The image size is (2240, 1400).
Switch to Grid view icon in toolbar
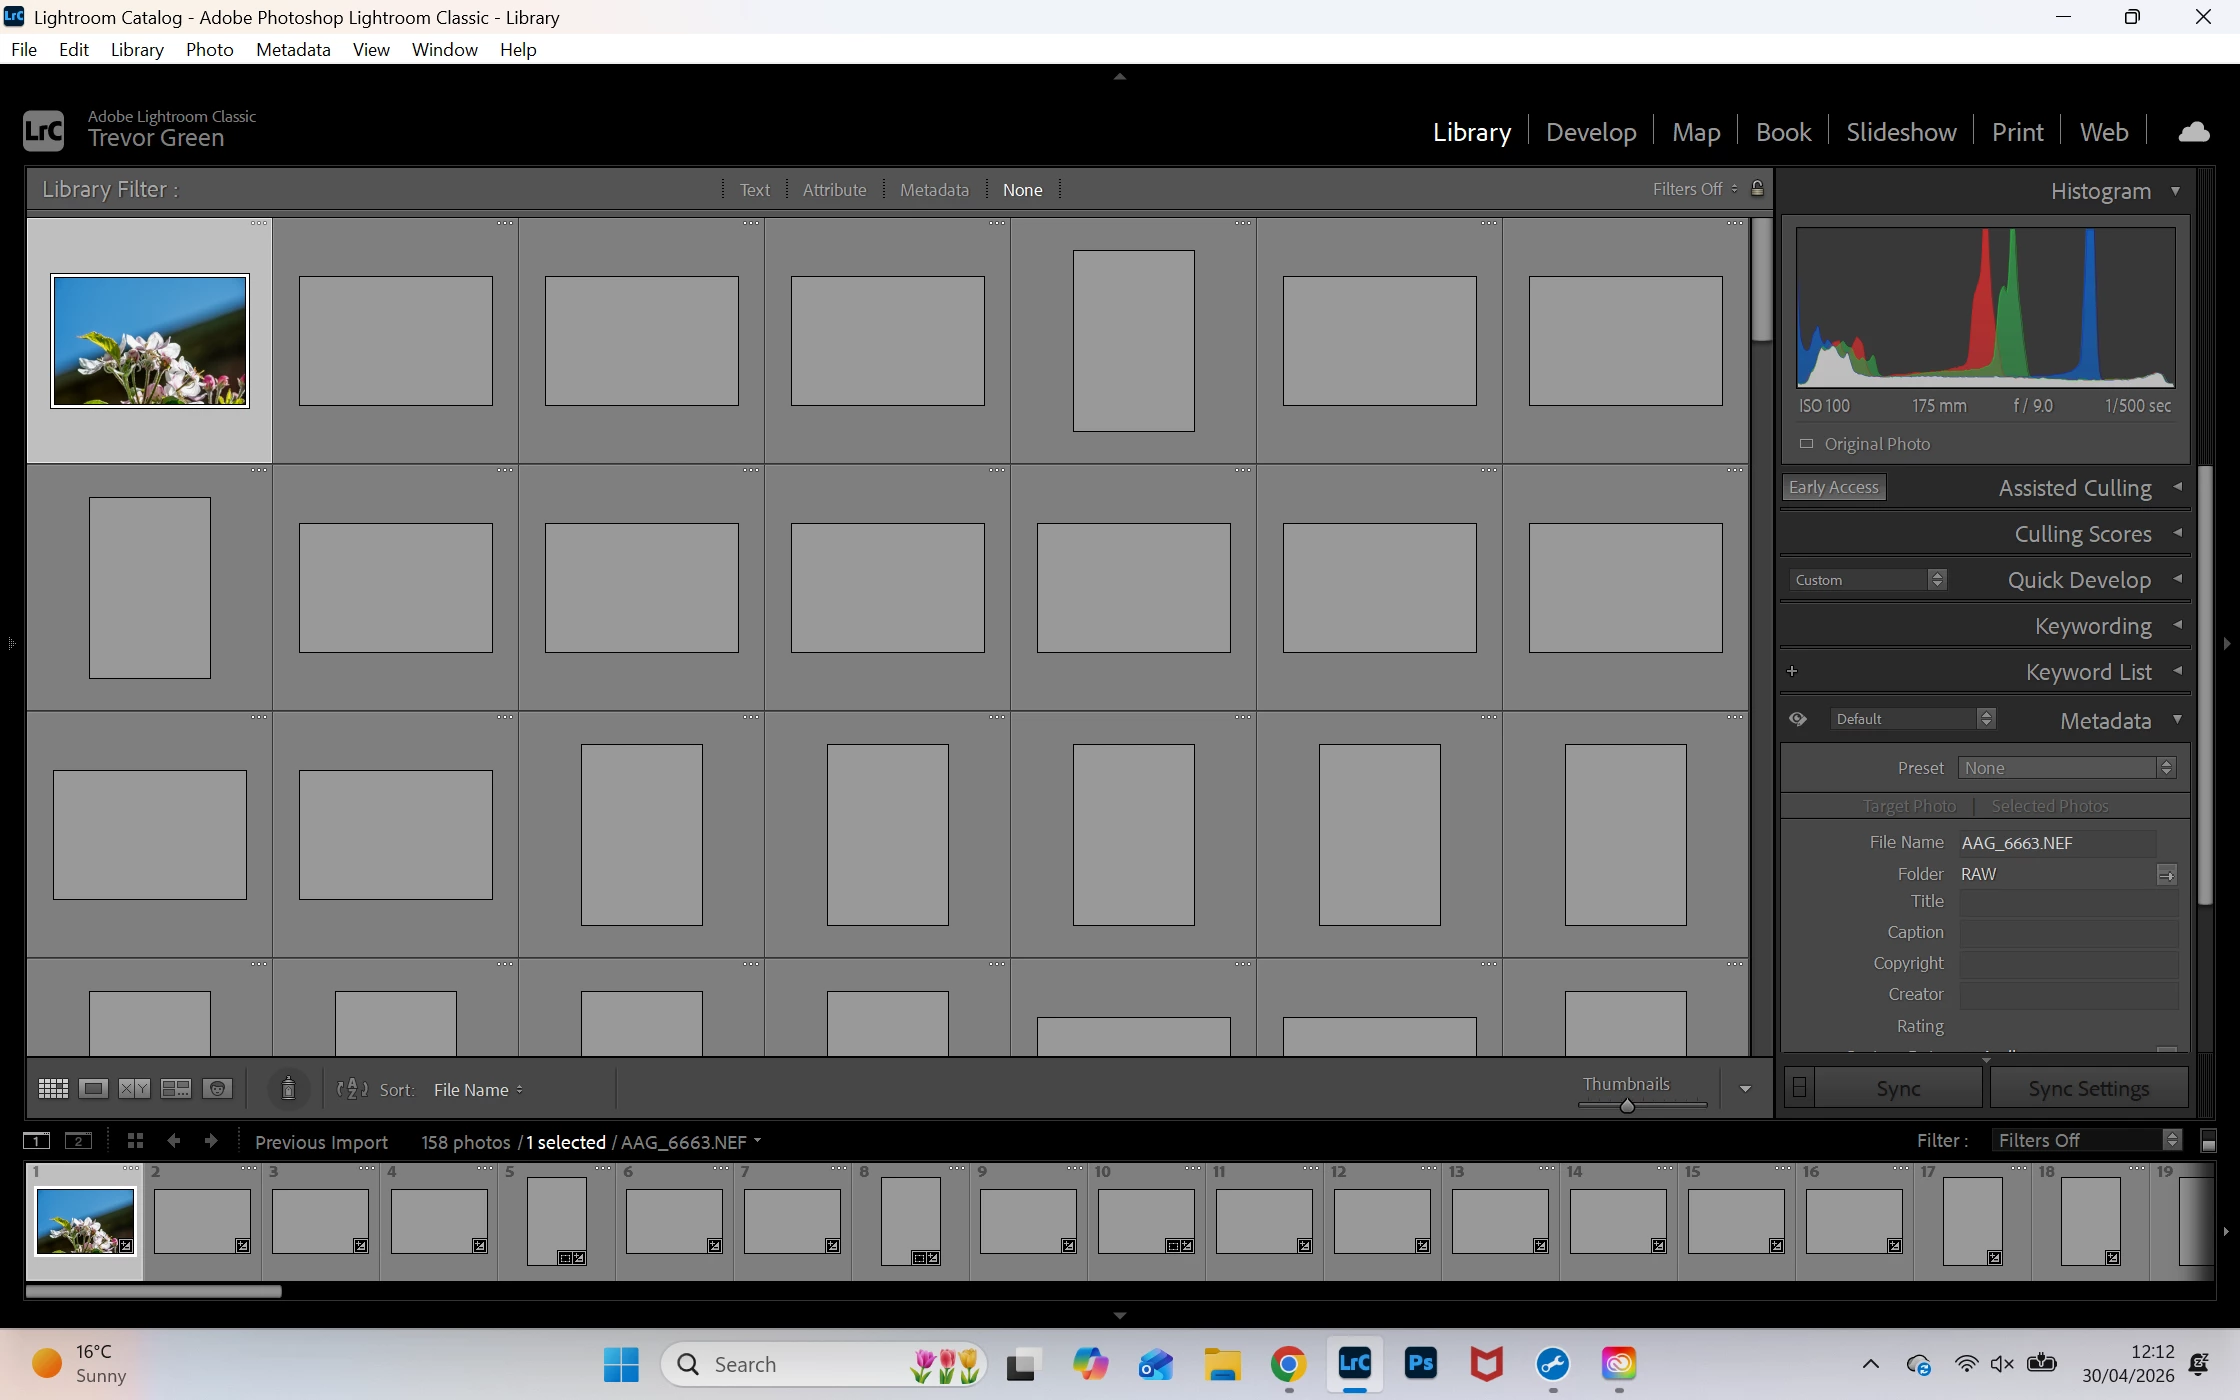(x=53, y=1089)
